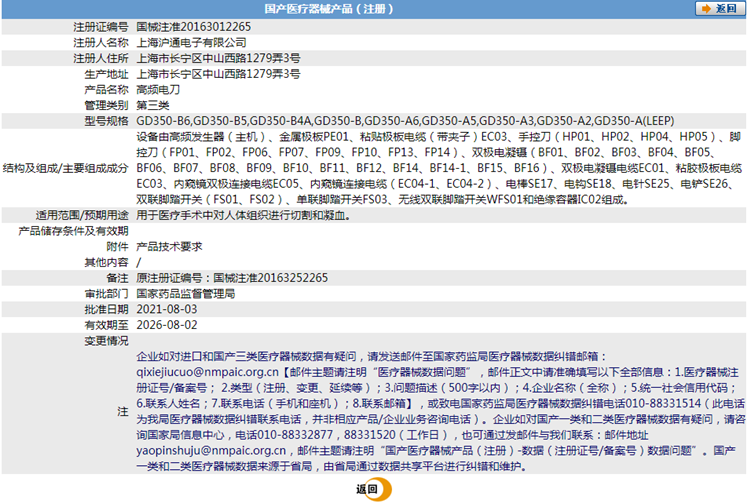Viewport: 750px width, 503px height.
Task: Click the 返回 button at top right
Action: click(x=720, y=9)
